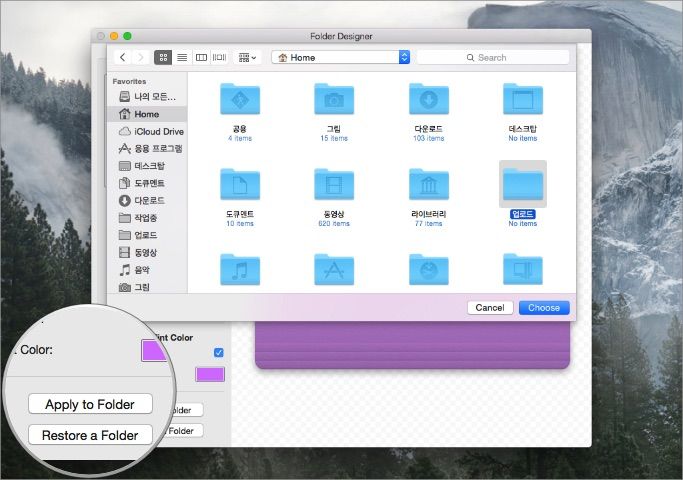Switch to icon grid view
Screen dimensions: 683x480
pyautogui.click(x=163, y=57)
